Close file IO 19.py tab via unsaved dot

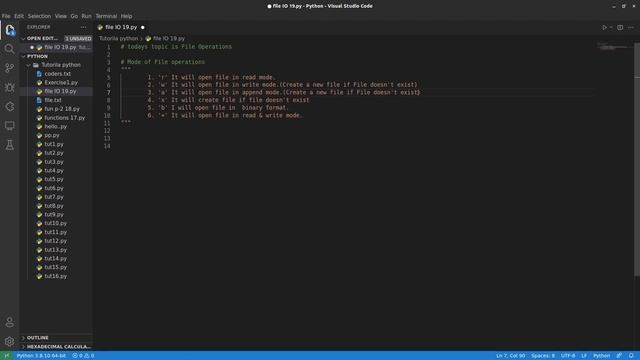[142, 27]
